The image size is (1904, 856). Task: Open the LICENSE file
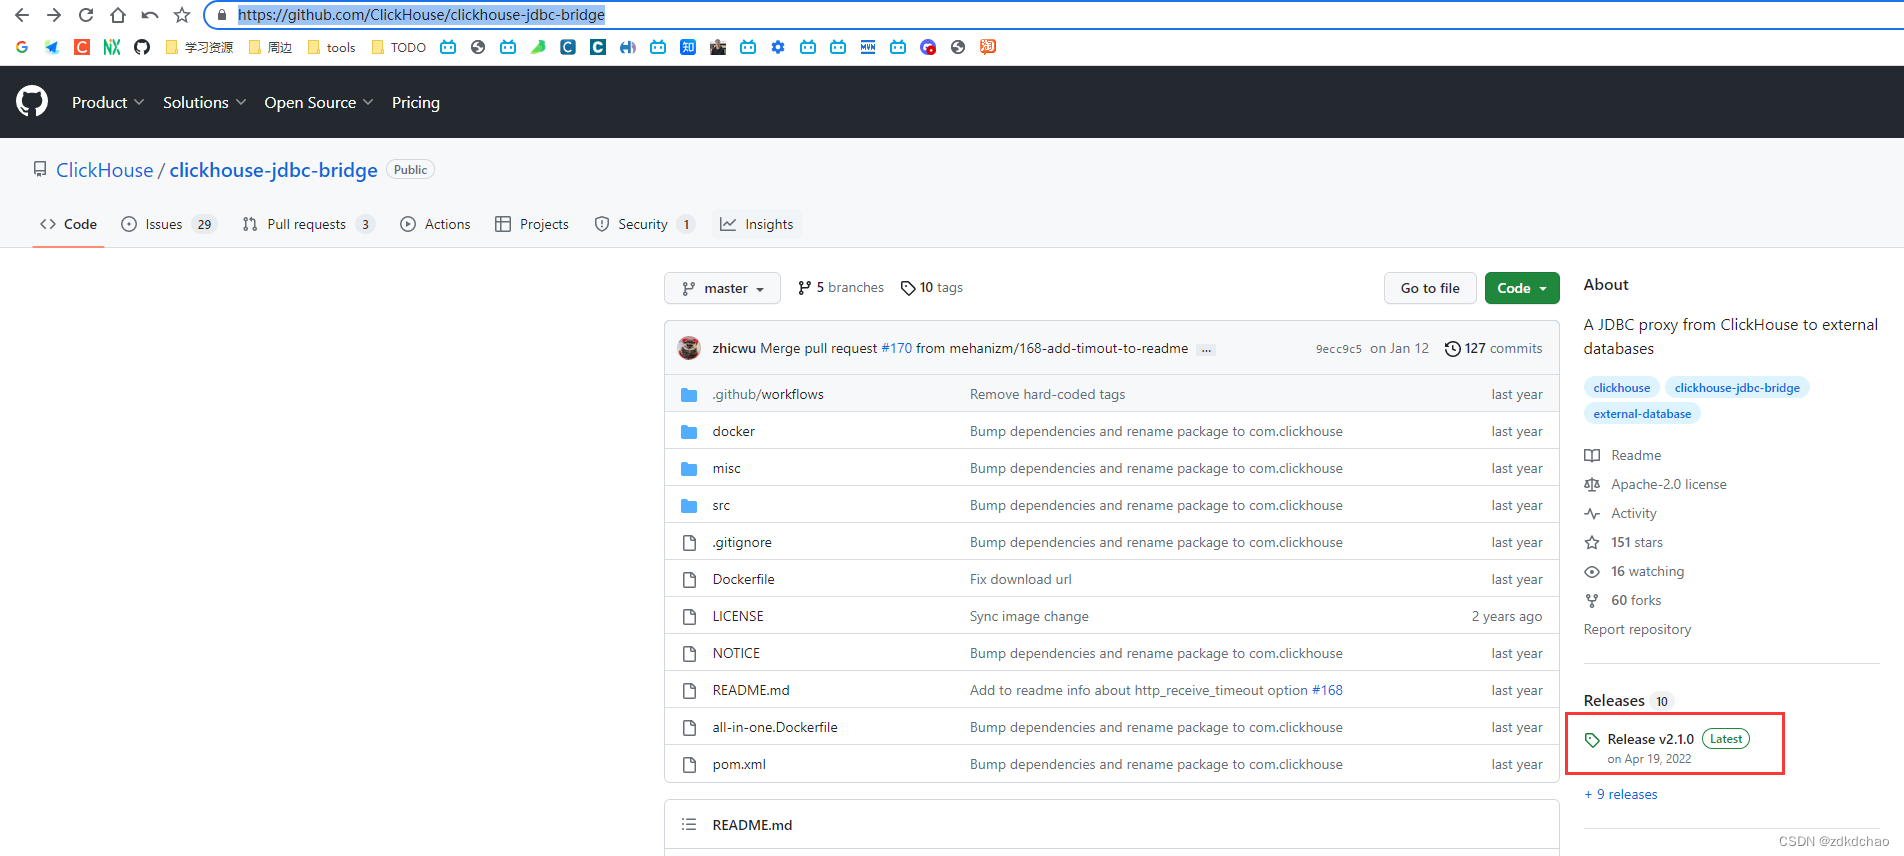738,616
